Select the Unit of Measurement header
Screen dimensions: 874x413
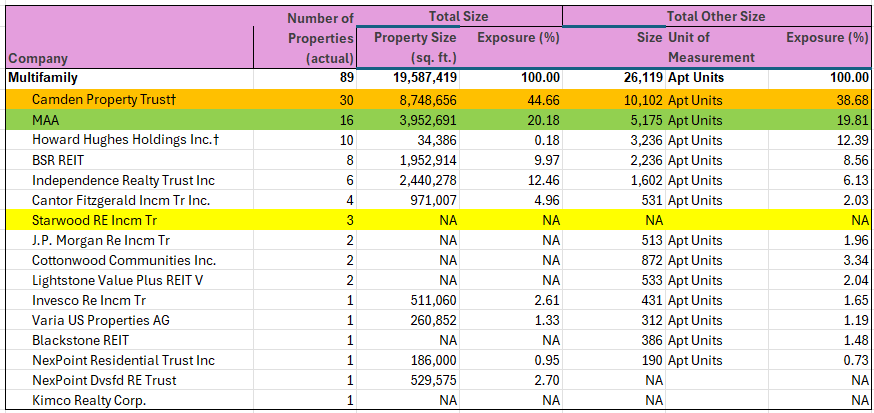[711, 47]
